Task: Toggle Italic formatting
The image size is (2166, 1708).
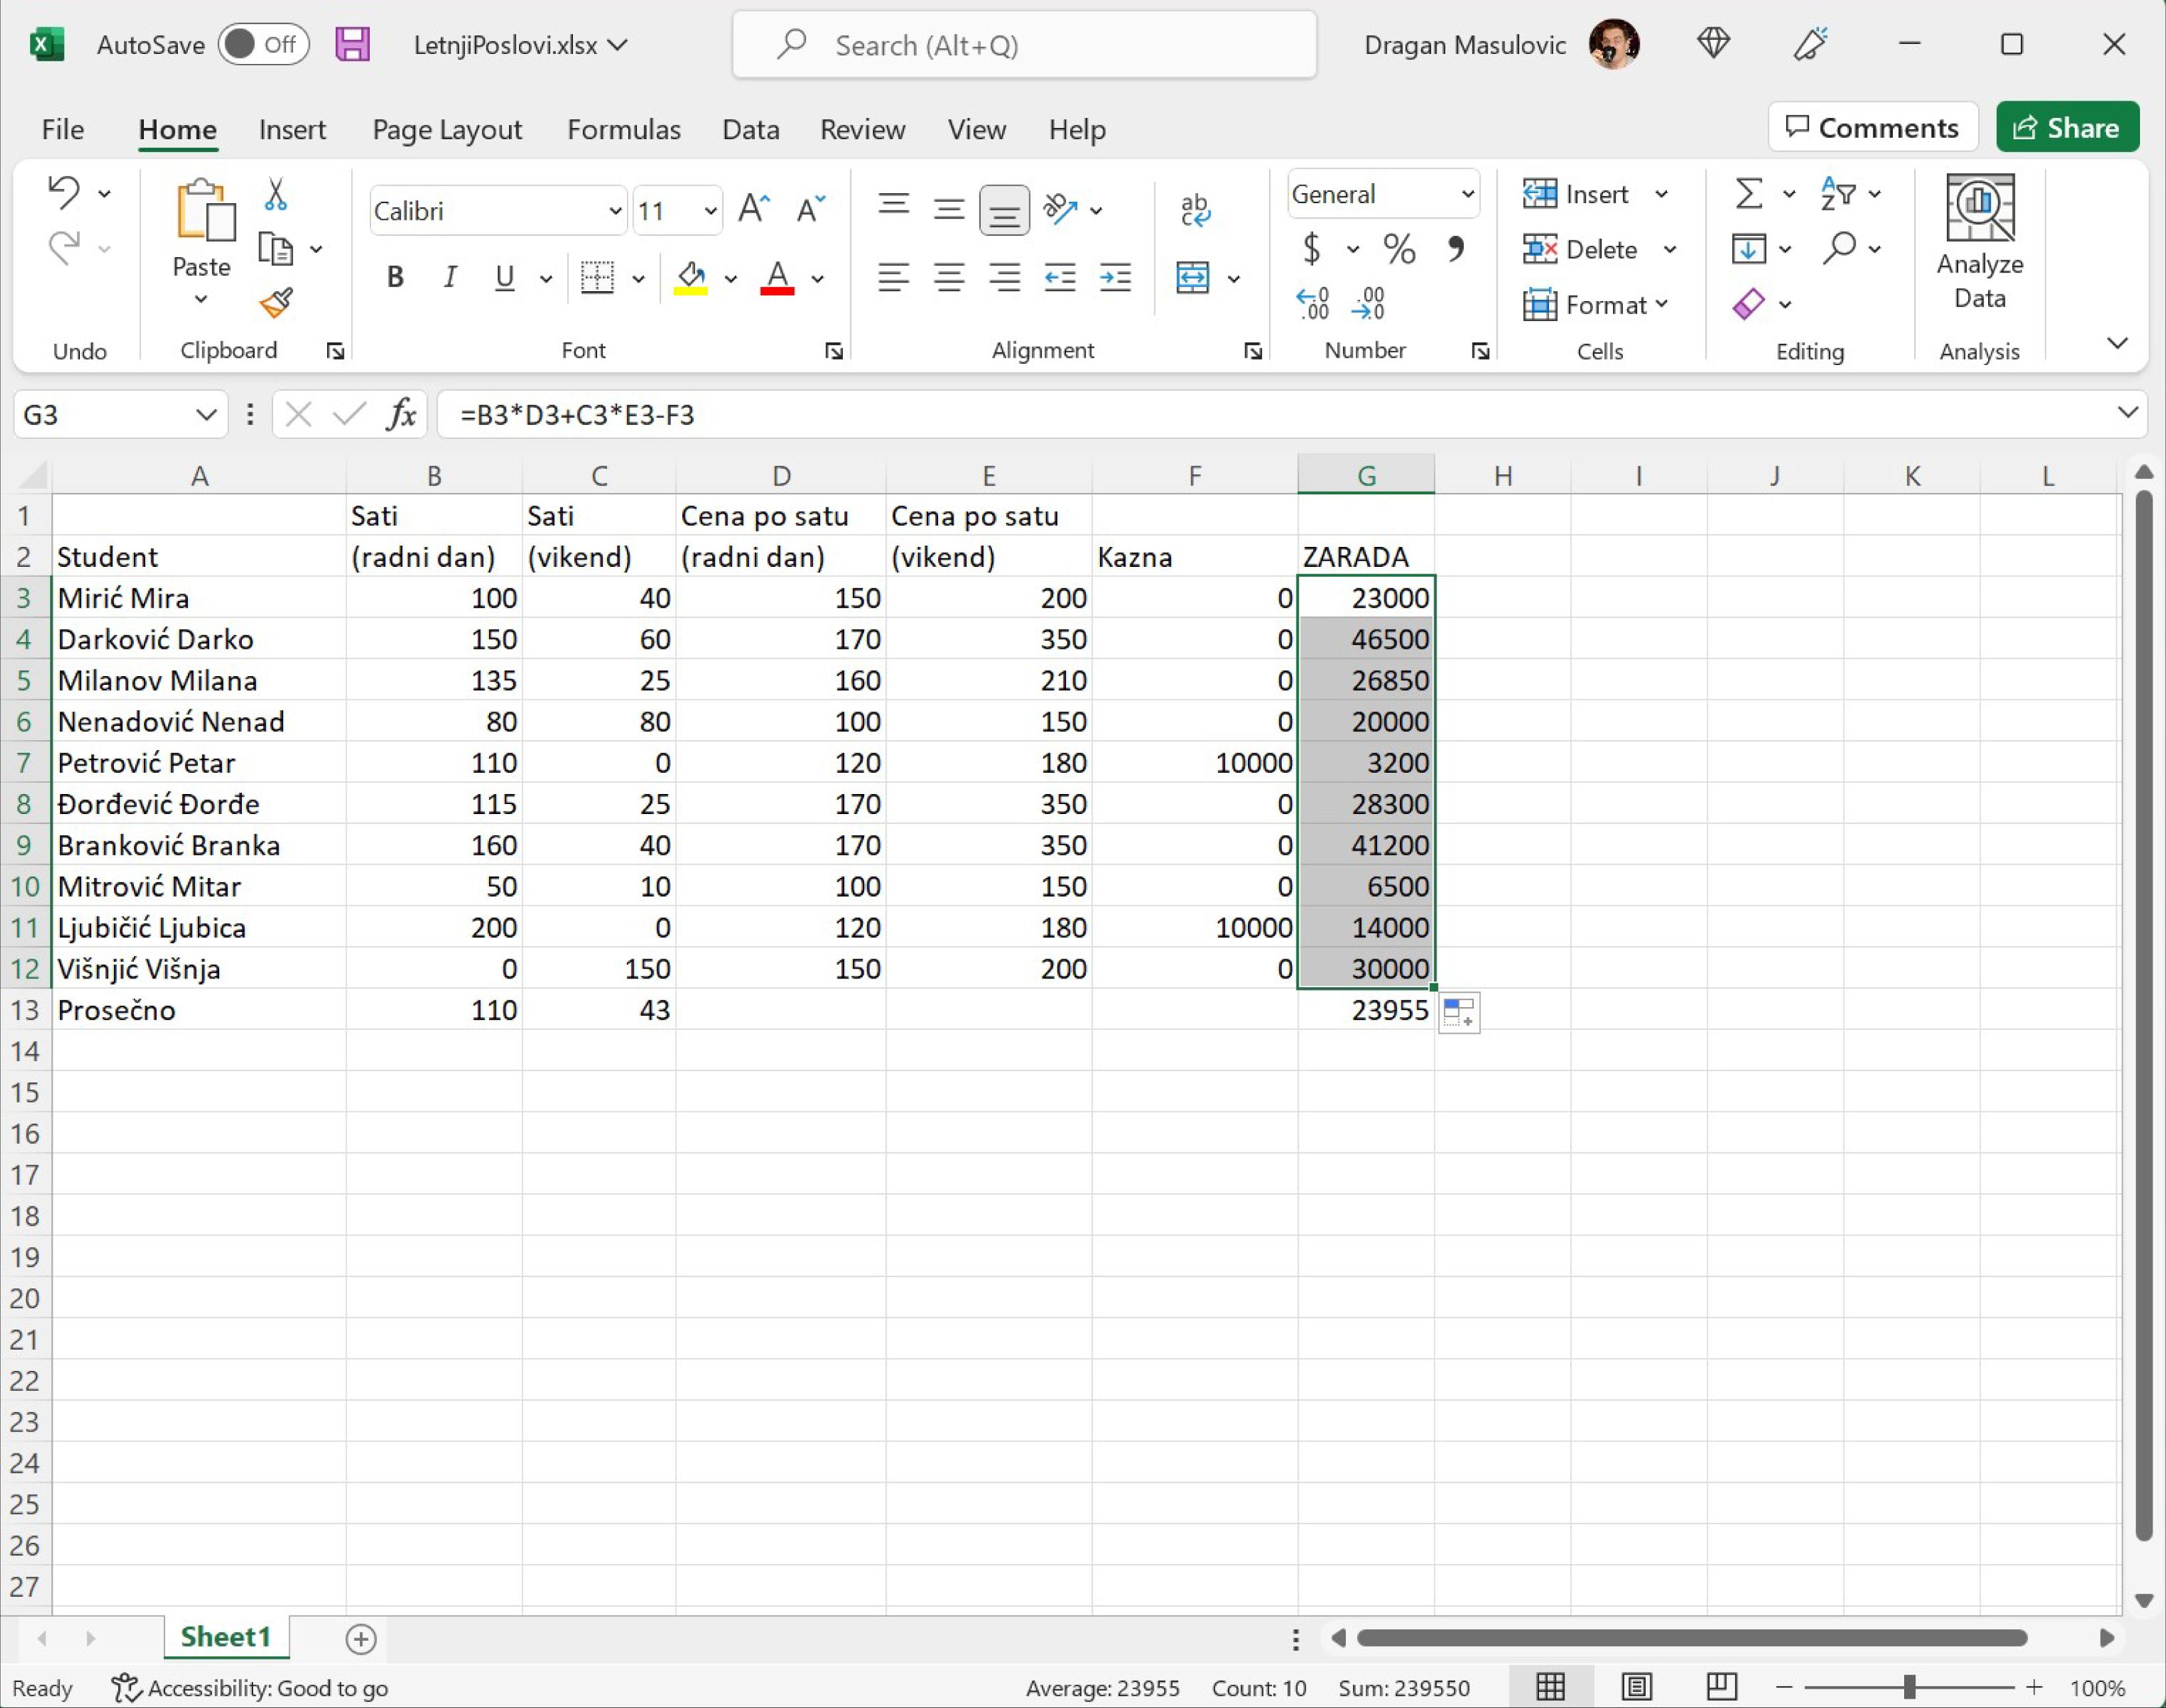Action: pos(450,278)
